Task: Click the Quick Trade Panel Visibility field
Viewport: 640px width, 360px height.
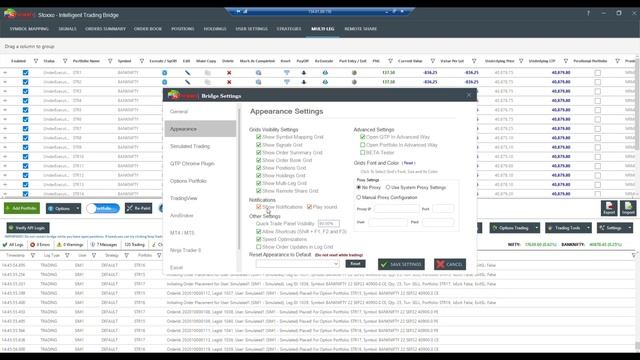Action: click(x=329, y=224)
